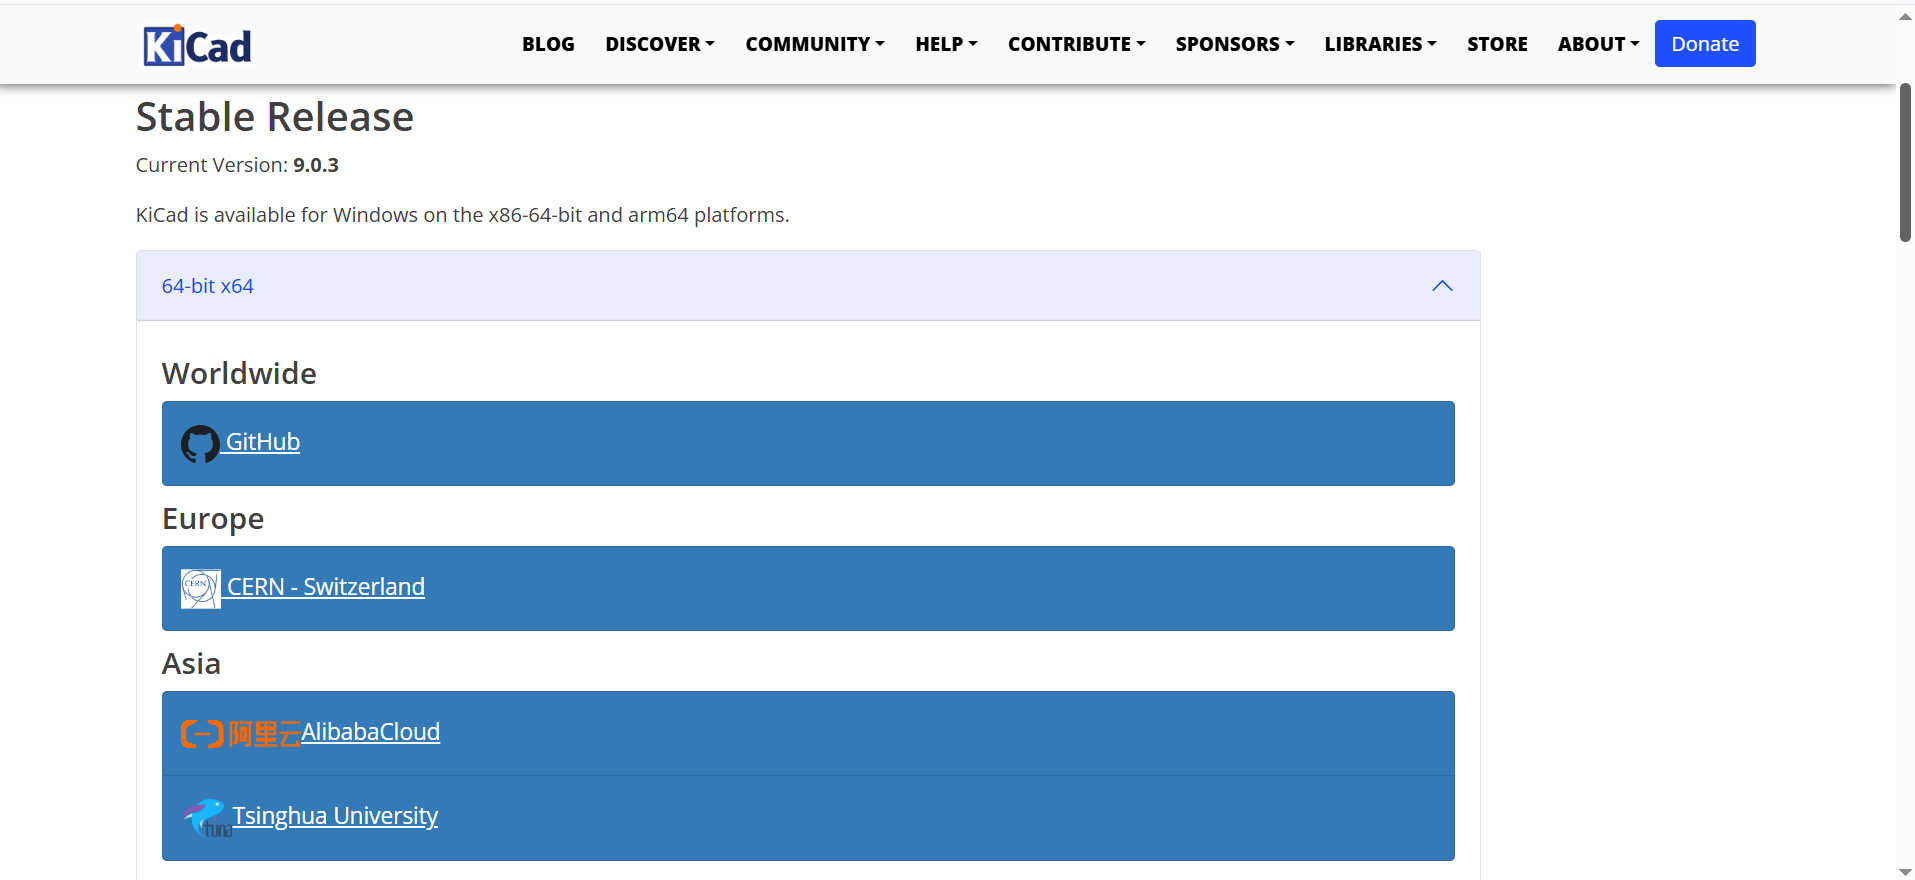Open the About dropdown menu
1915x880 pixels.
(1598, 44)
